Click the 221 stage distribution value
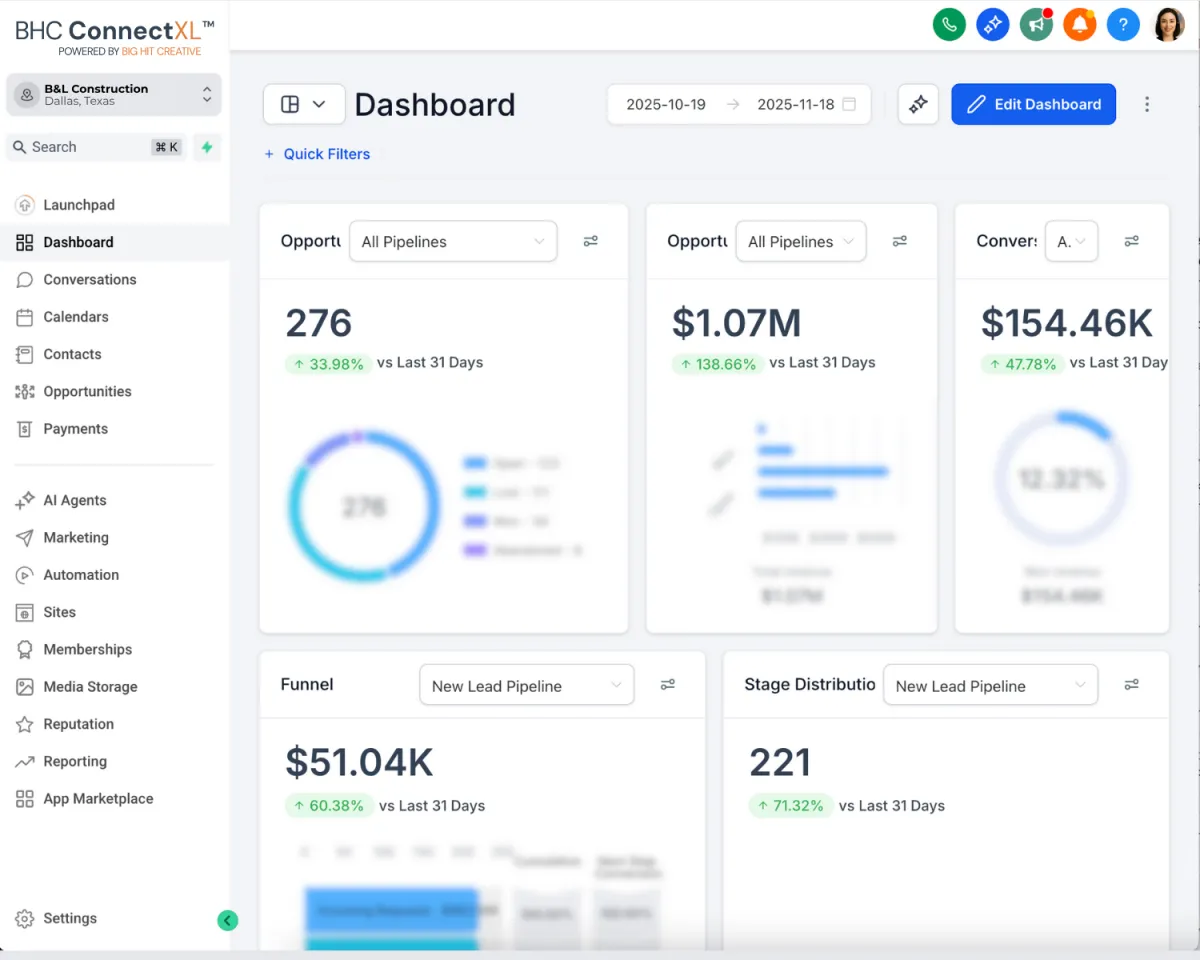 [779, 763]
